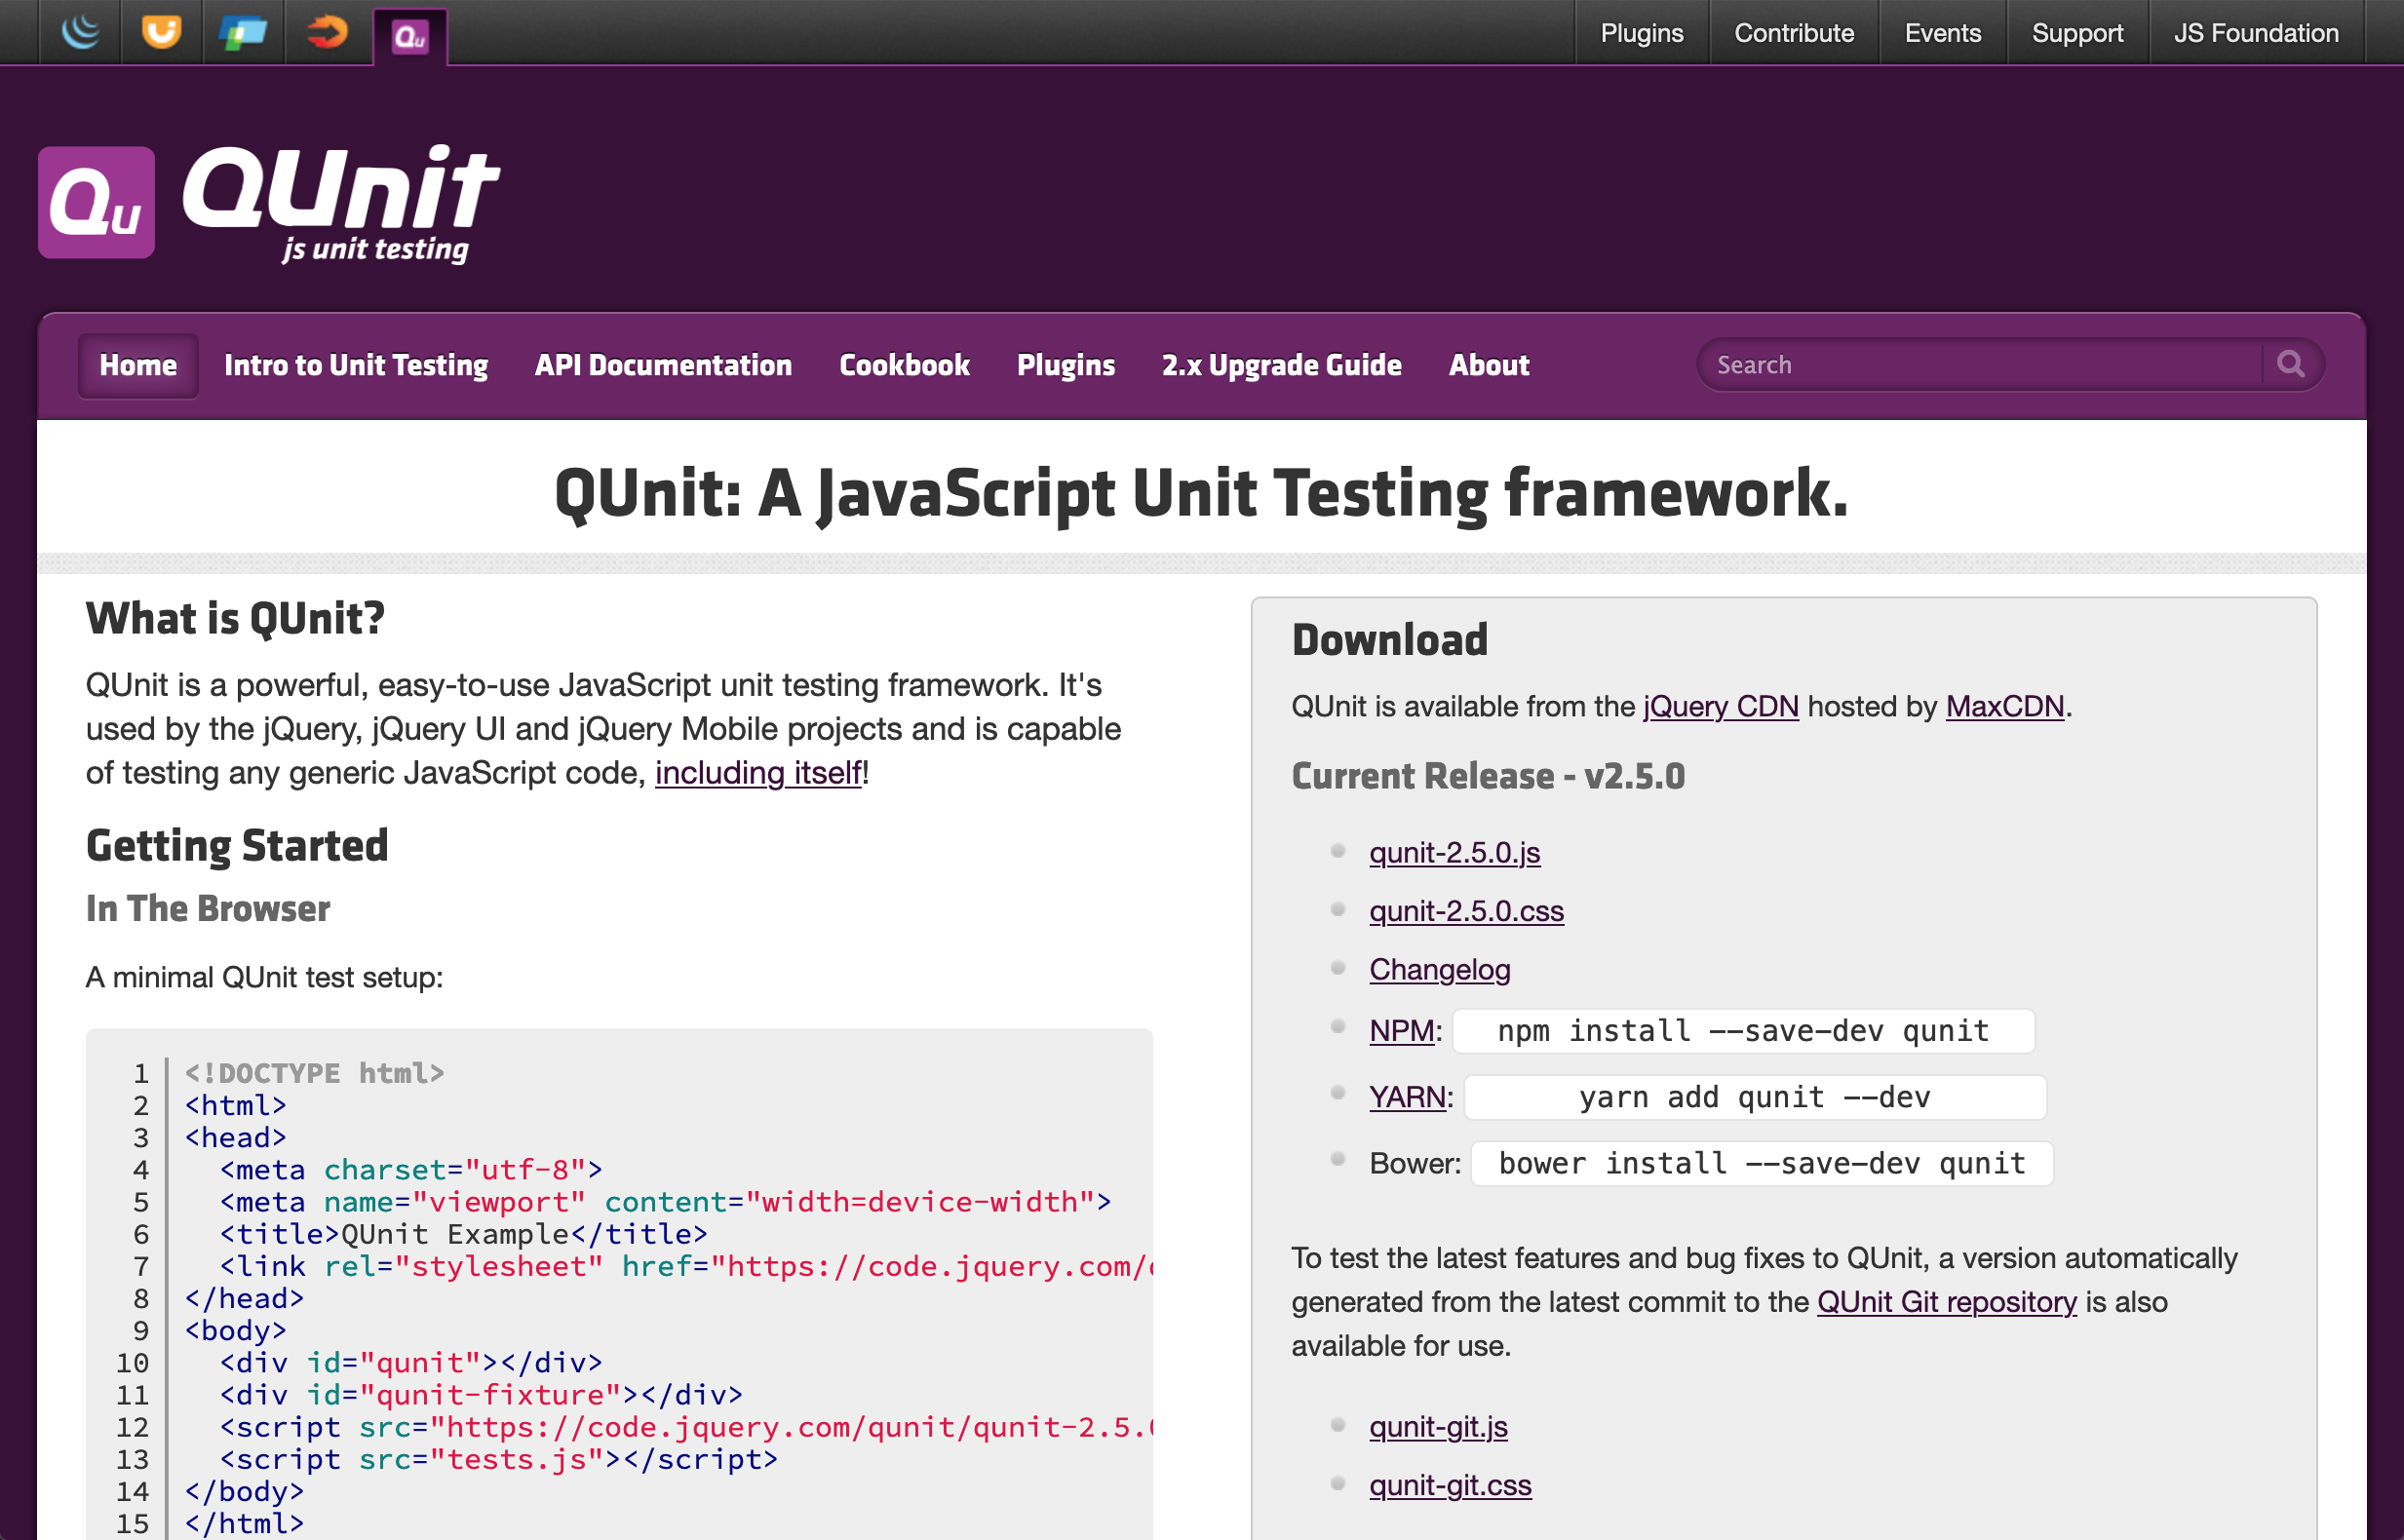This screenshot has height=1540, width=2404.
Task: Click the npm install command box
Action: 1743,1031
